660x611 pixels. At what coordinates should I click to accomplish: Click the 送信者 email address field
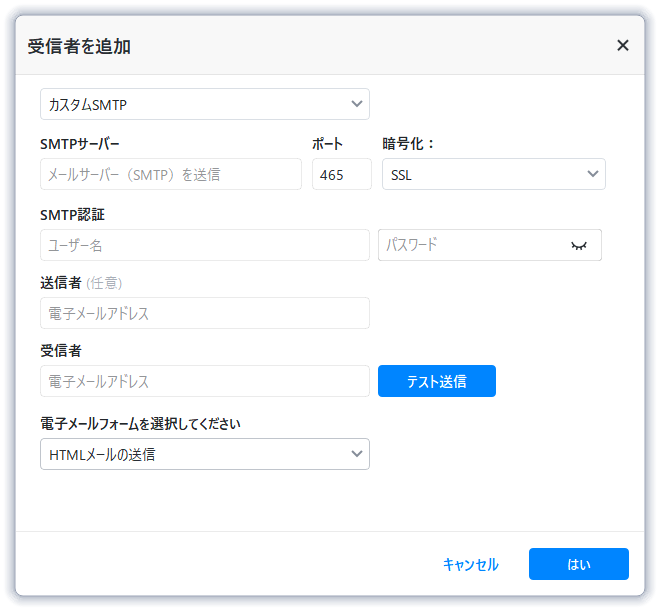205,313
